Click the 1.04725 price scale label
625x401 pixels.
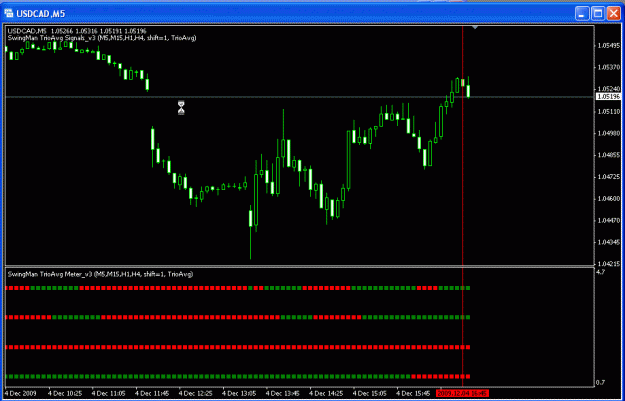click(x=608, y=176)
